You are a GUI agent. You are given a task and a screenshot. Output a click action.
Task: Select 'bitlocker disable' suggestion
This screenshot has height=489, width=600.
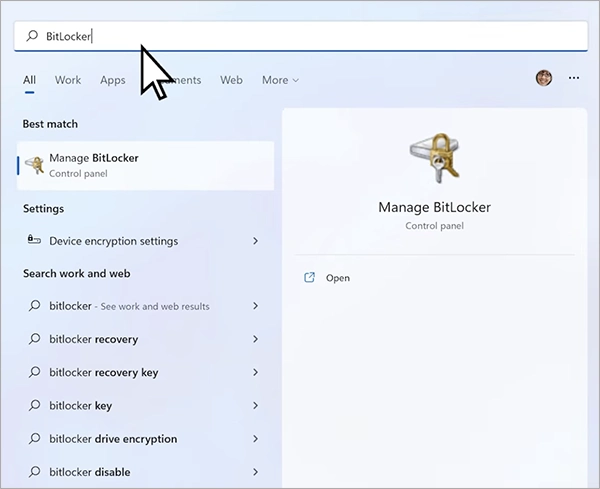(x=145, y=472)
